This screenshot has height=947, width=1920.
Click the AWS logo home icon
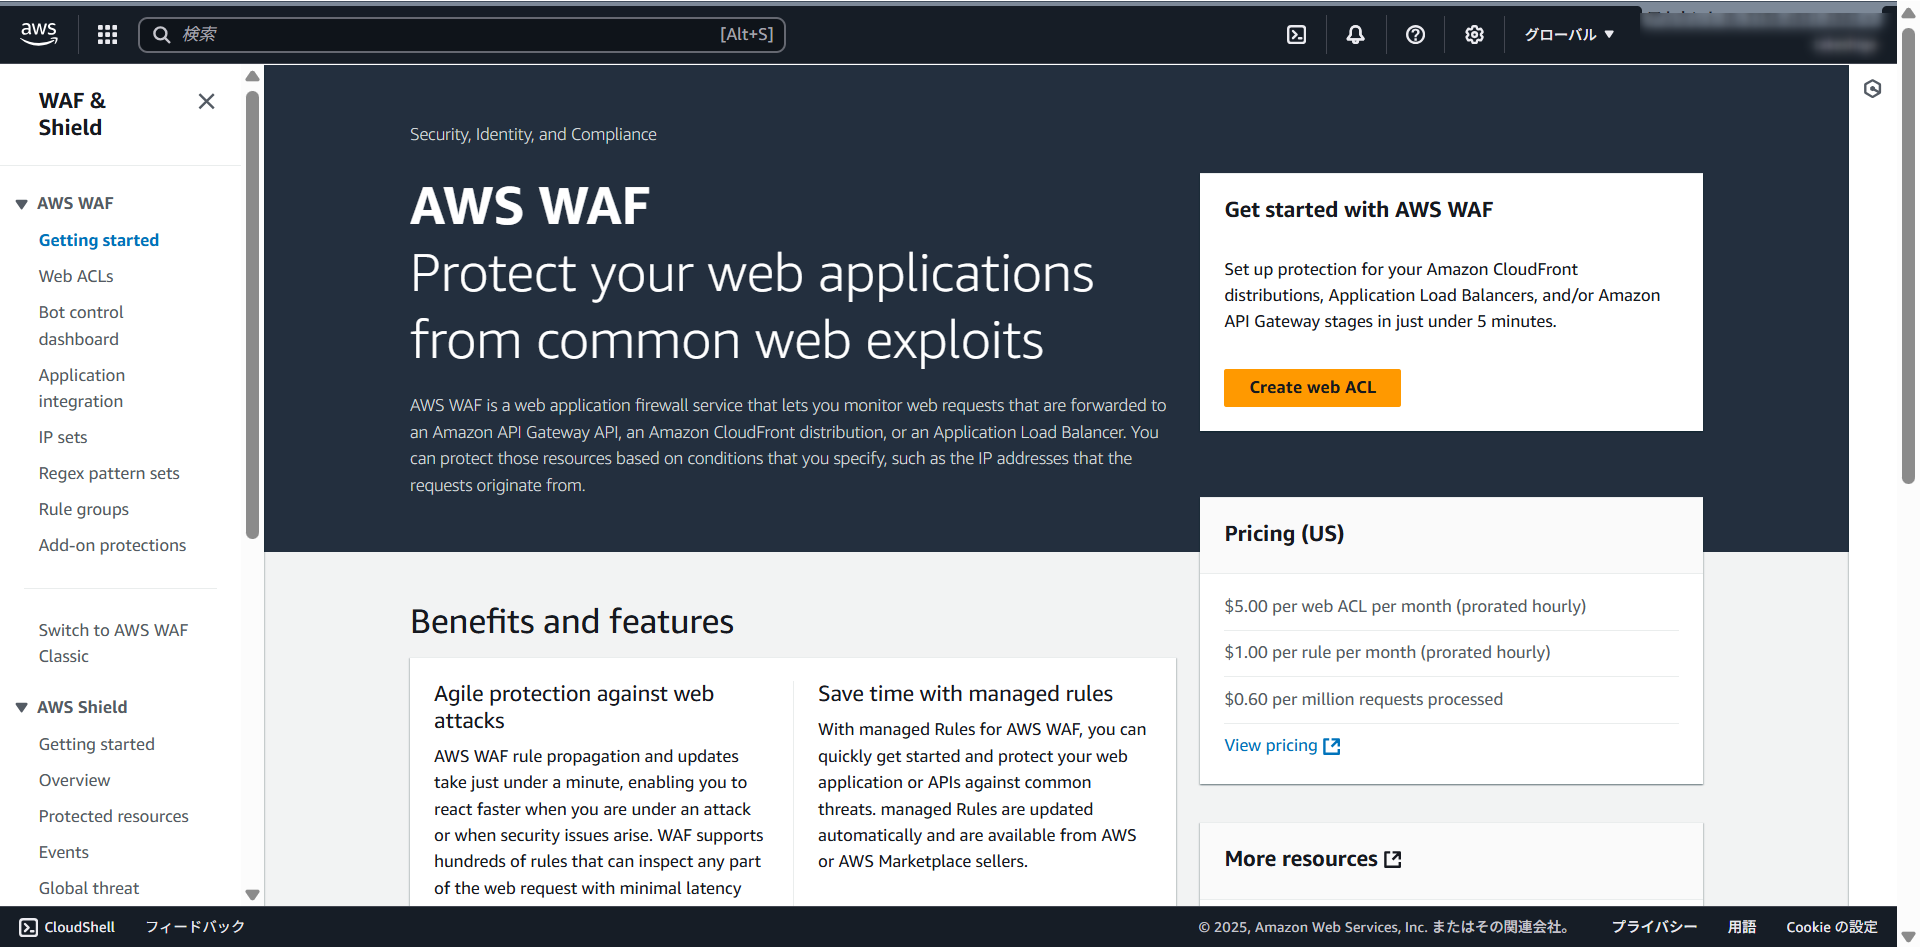[x=39, y=34]
